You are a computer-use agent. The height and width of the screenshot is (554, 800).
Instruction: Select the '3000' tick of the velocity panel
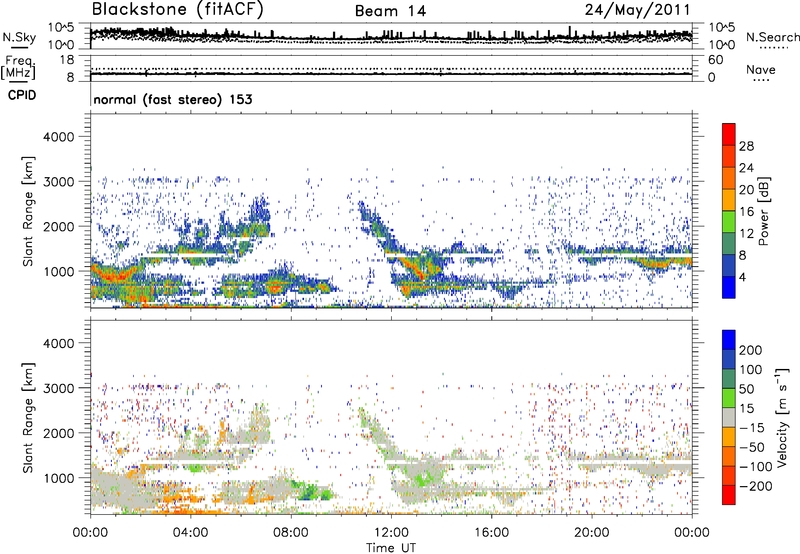point(58,388)
